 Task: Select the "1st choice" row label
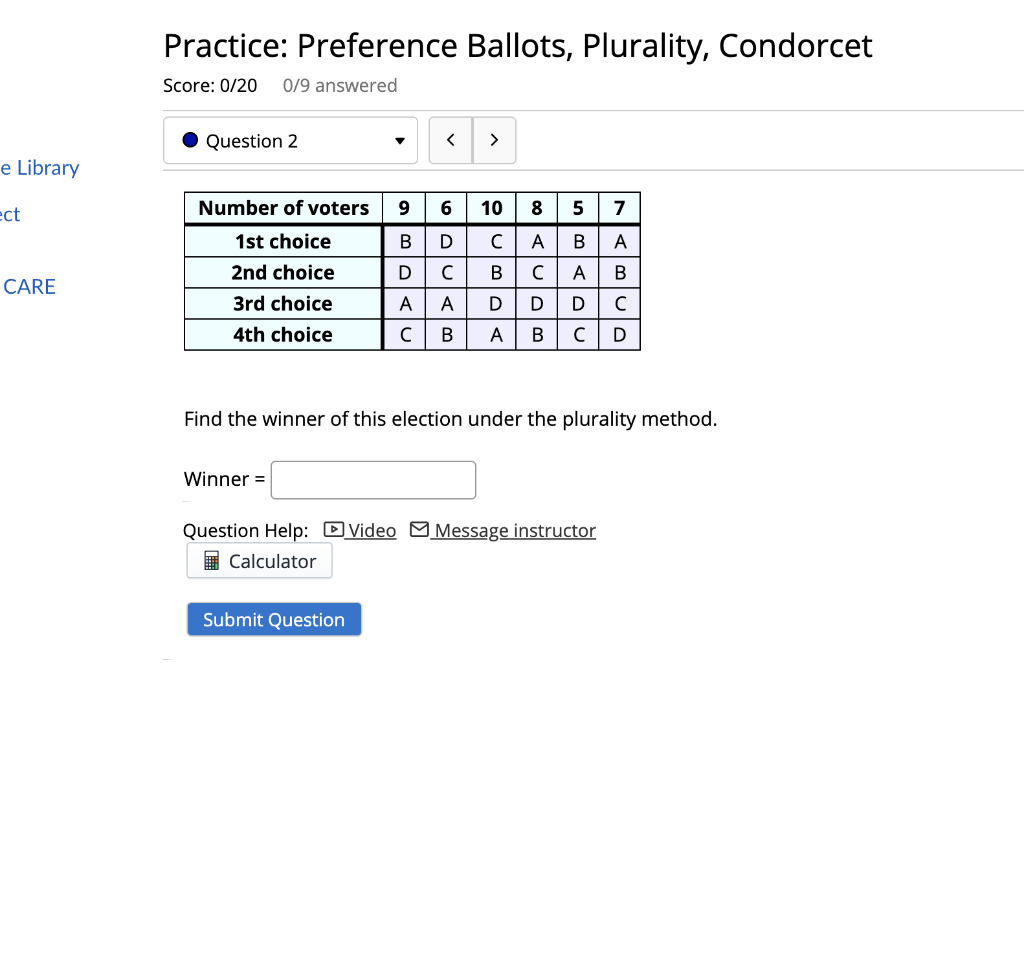click(x=283, y=241)
